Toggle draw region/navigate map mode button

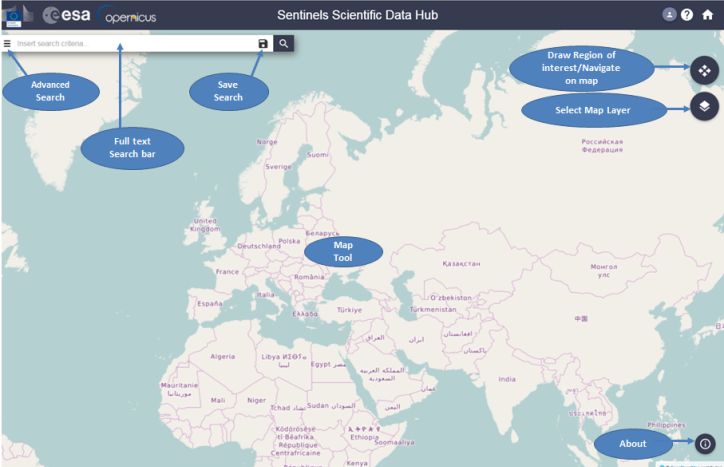tap(704, 71)
